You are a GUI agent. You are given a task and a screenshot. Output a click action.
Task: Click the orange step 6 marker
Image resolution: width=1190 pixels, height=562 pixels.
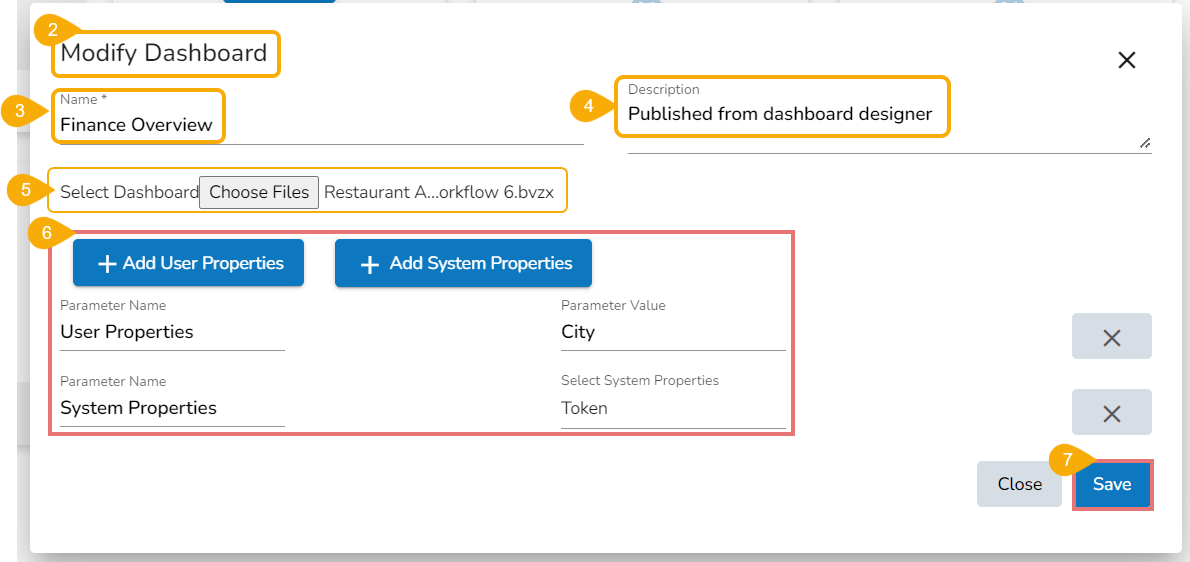coord(45,232)
